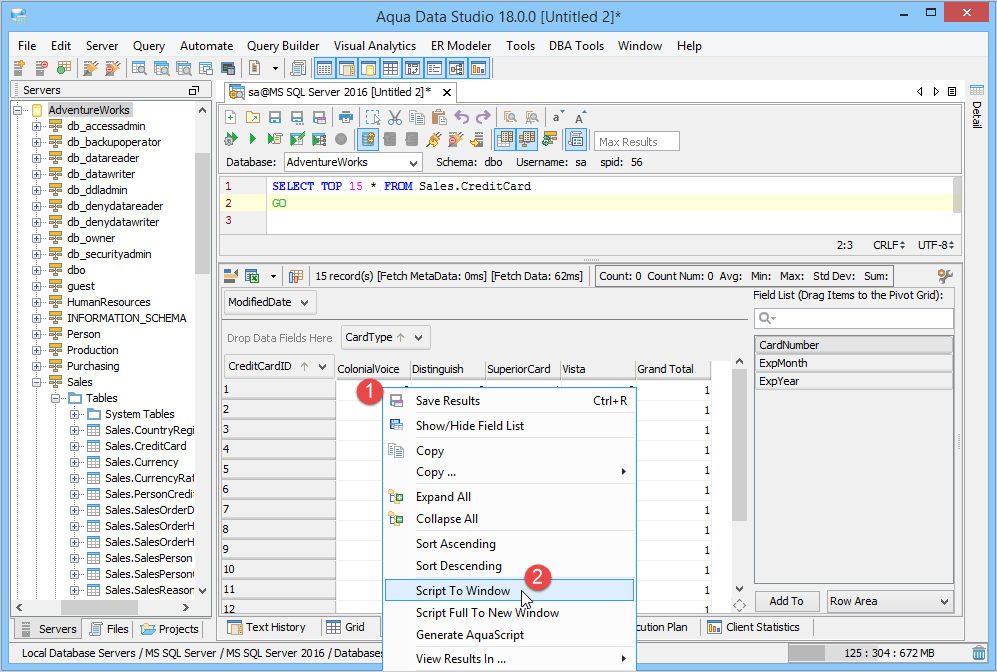
Task: Open the Client Statistics tab
Action: point(753,627)
